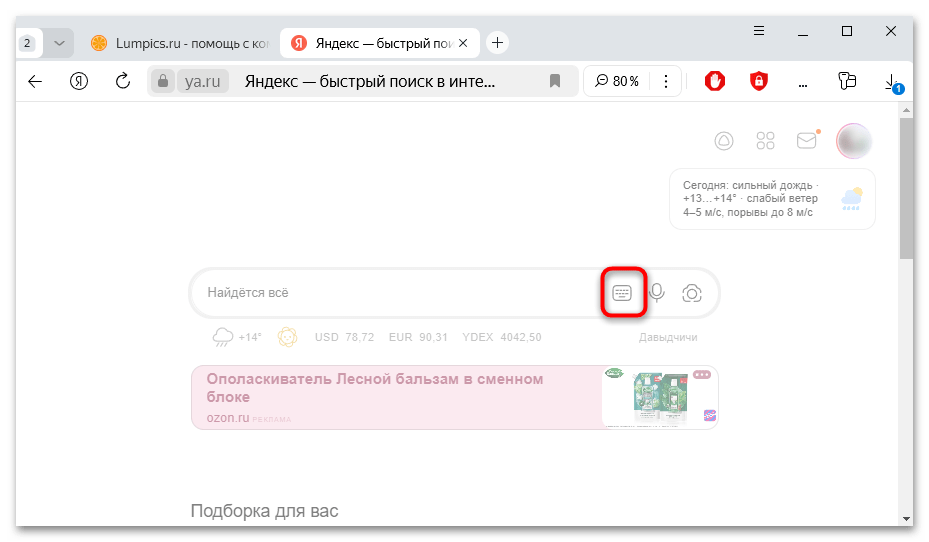The image size is (929, 542).
Task: Switch to the Lumpics.ru tab
Action: 181,43
